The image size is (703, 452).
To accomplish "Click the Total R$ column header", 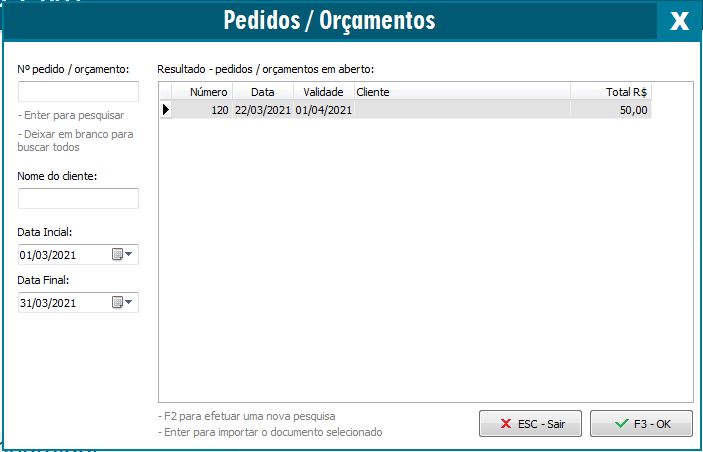I will [x=611, y=92].
